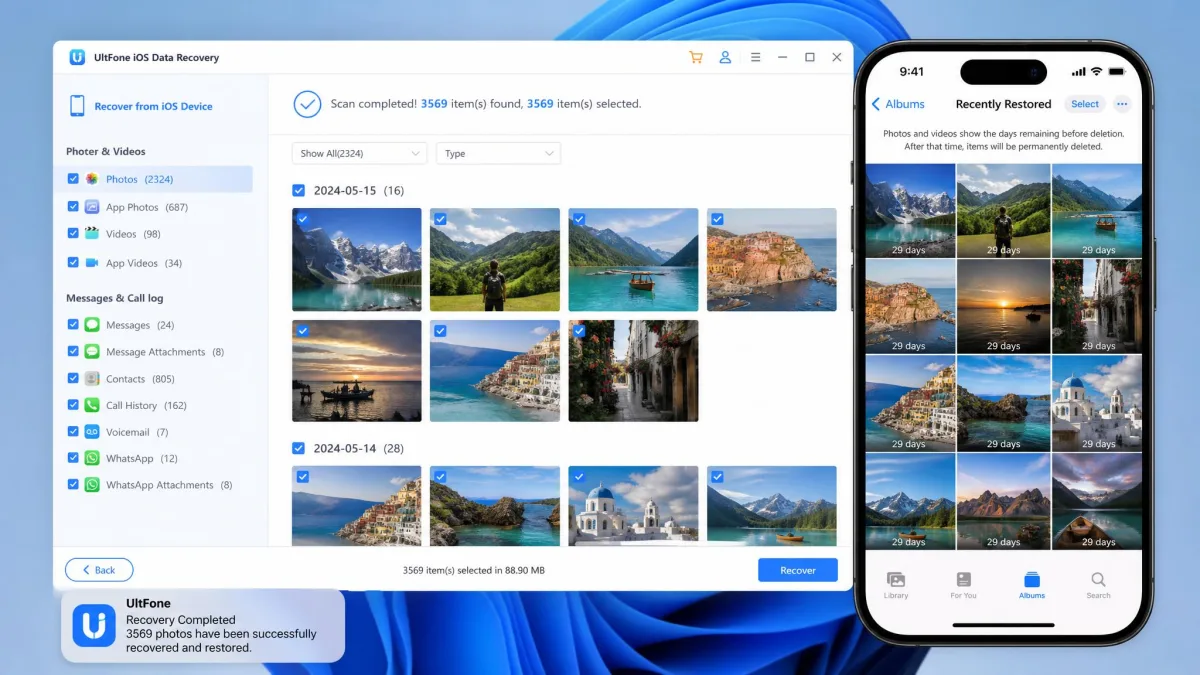Click the UltFone logo in title bar
The width and height of the screenshot is (1200, 675).
[77, 57]
